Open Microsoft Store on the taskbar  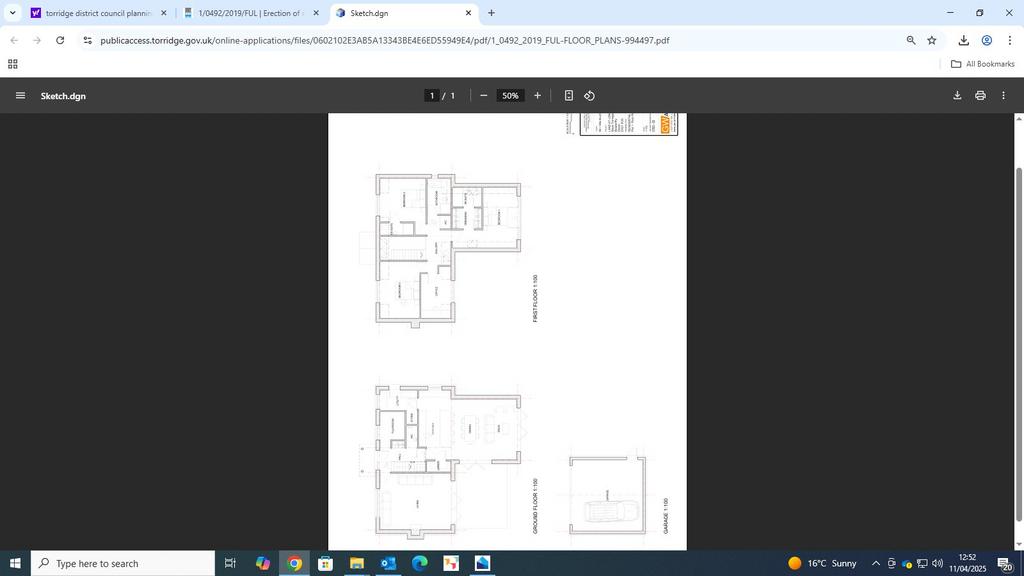click(325, 563)
